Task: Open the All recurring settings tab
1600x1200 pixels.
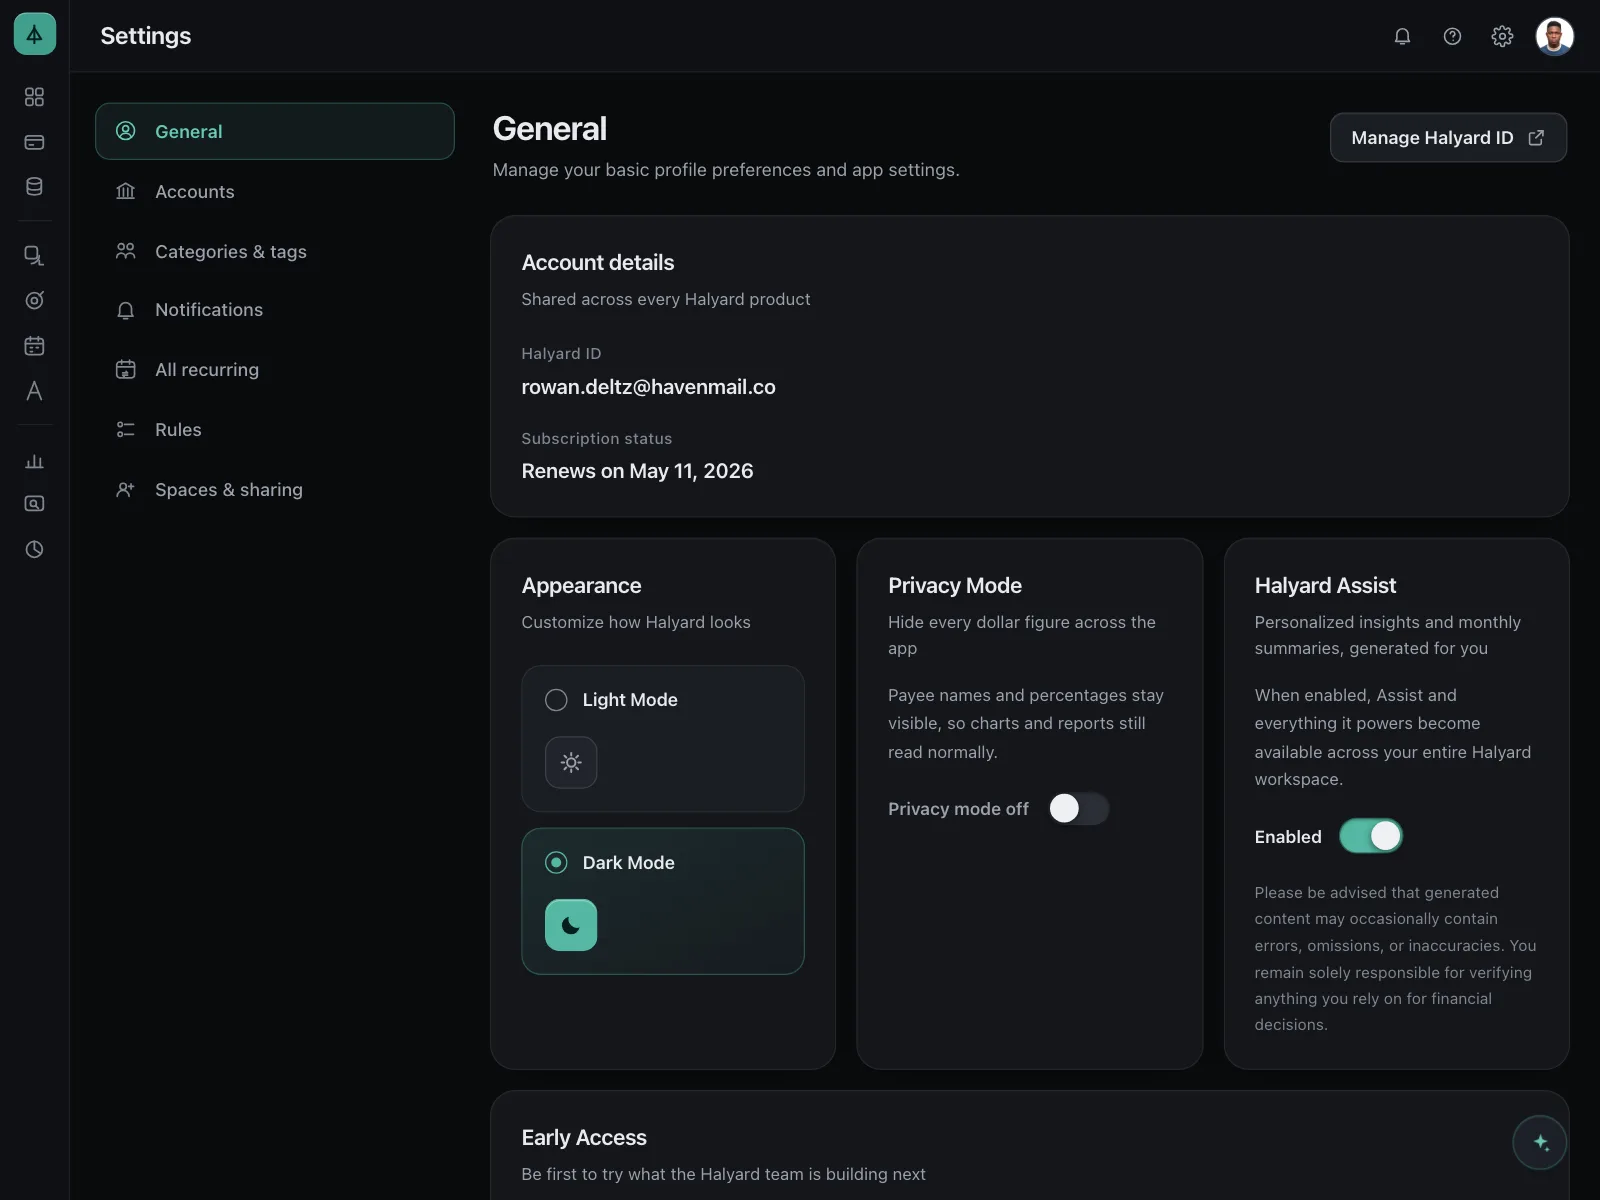Action: [275, 370]
